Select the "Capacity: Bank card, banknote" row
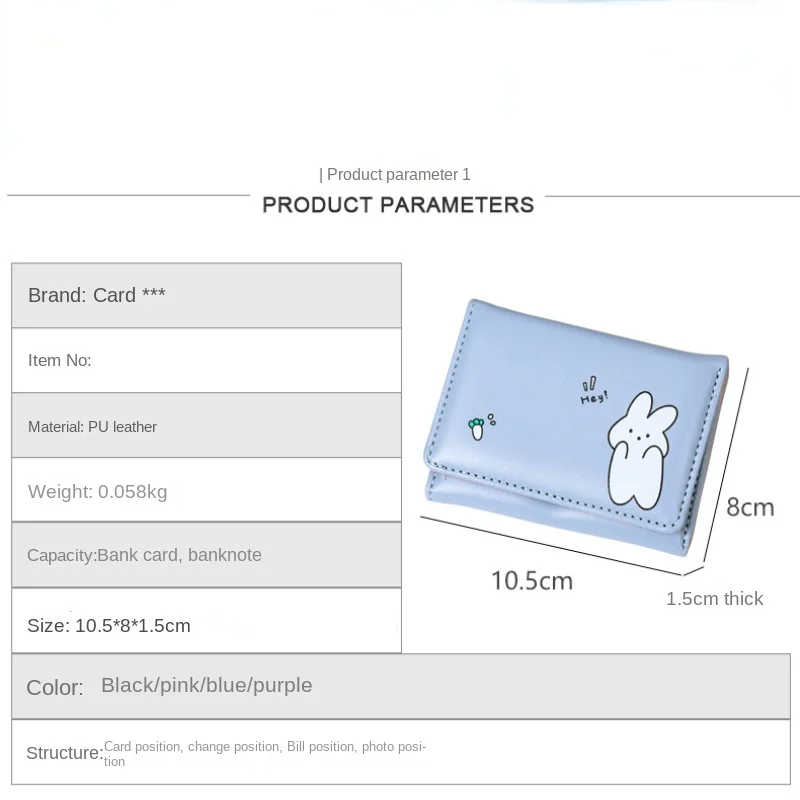 click(206, 555)
